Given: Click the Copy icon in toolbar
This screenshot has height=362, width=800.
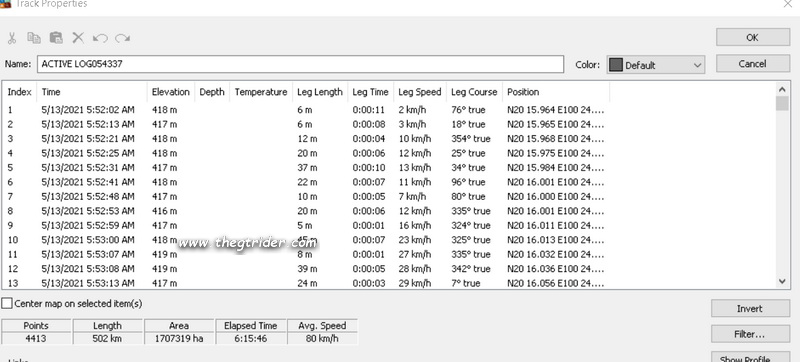Looking at the screenshot, I should pos(34,38).
